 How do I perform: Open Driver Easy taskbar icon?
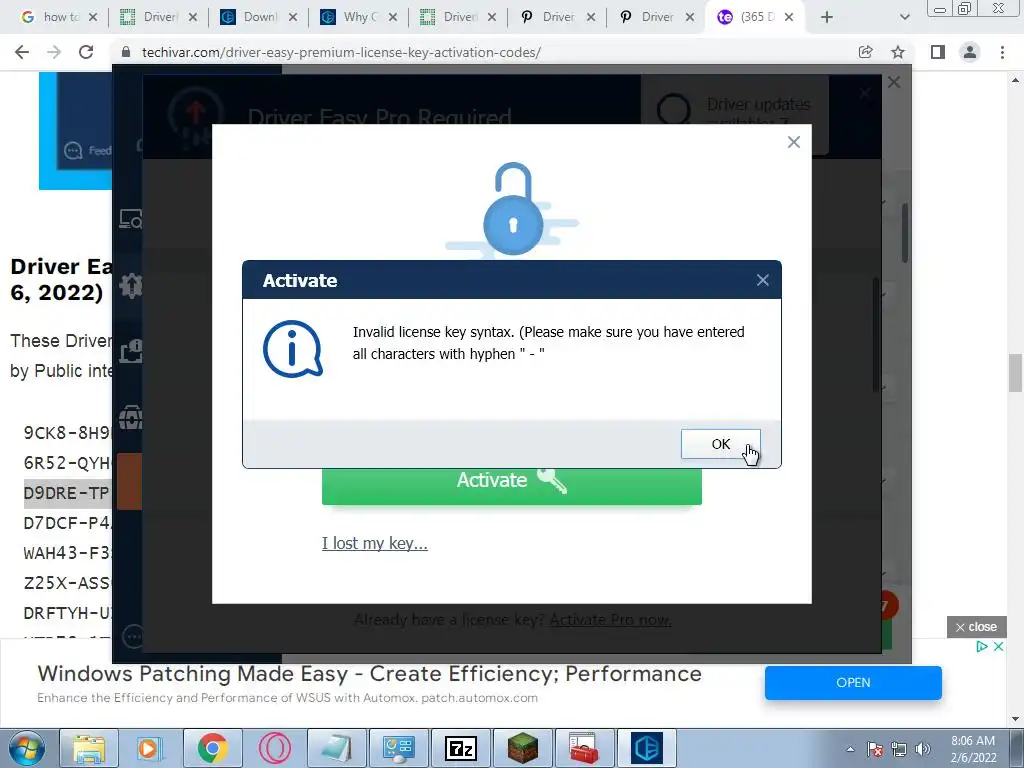(x=647, y=748)
